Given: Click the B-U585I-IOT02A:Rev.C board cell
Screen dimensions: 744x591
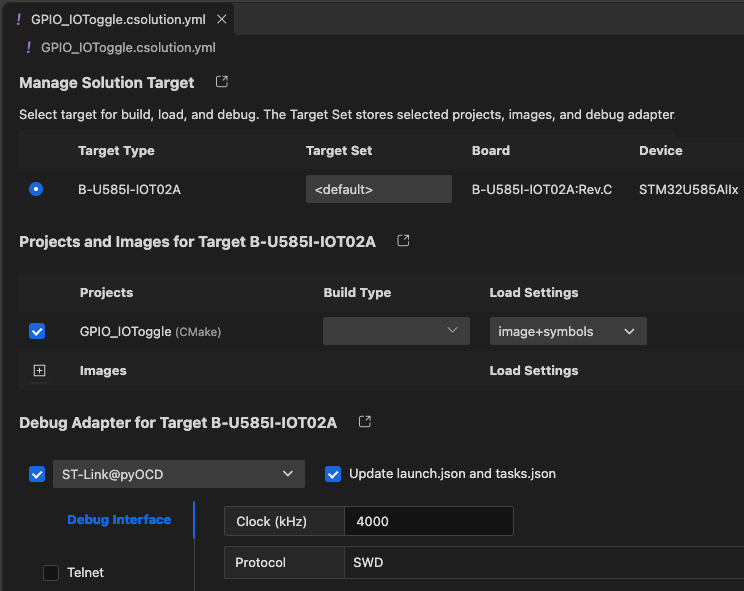Looking at the screenshot, I should [x=542, y=190].
